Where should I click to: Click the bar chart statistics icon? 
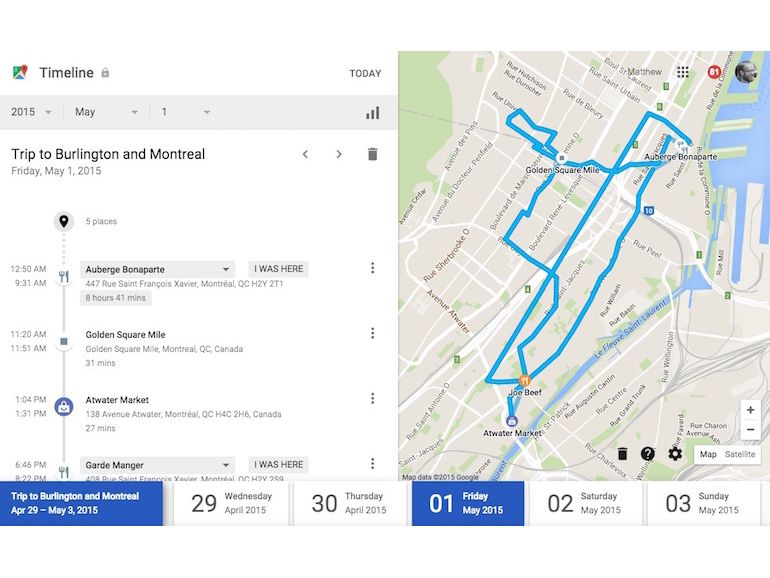pos(372,113)
